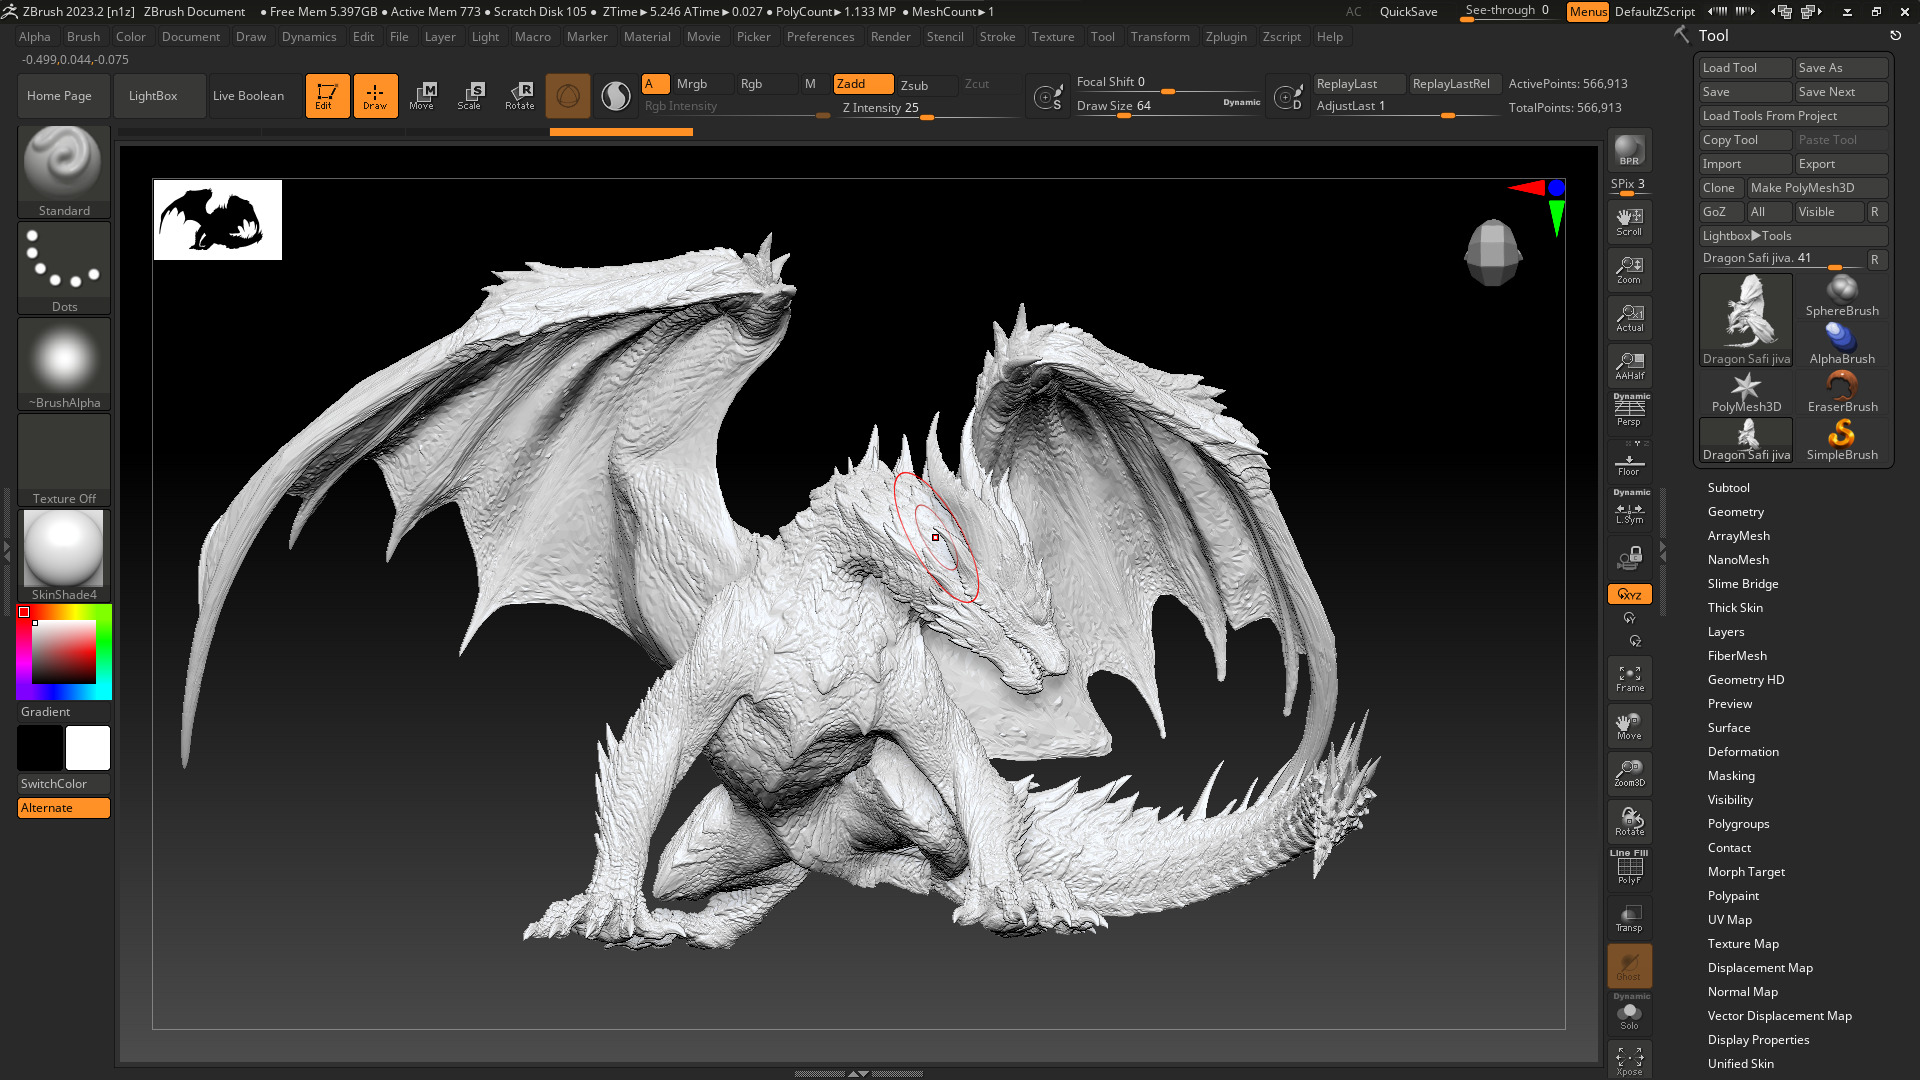Toggle Transp transparency mode

(1629, 918)
